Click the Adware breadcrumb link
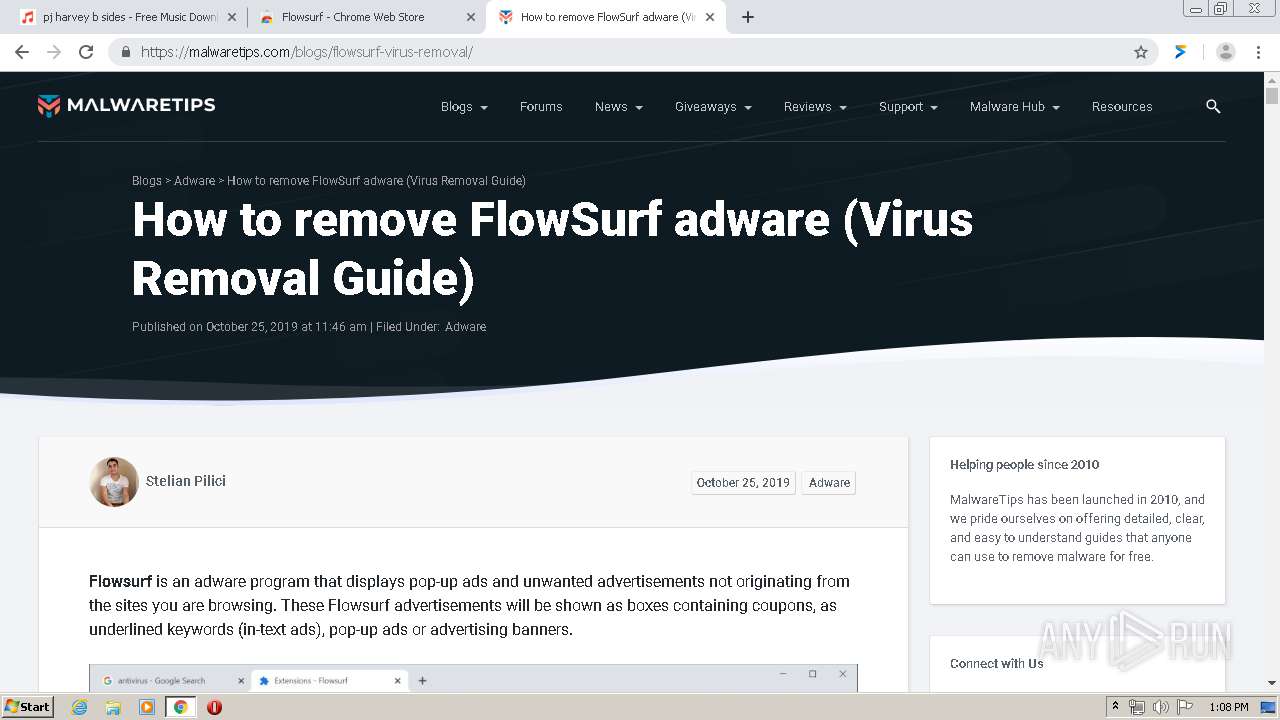The height and width of the screenshot is (720, 1280). tap(194, 181)
